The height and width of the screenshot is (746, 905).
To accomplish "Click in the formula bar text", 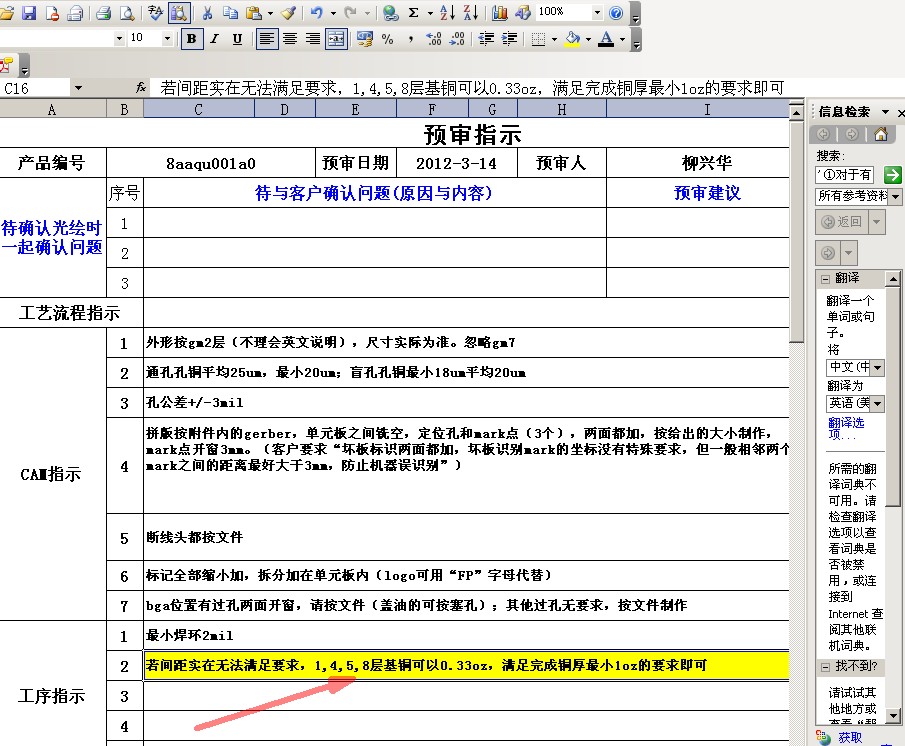I will coord(470,88).
